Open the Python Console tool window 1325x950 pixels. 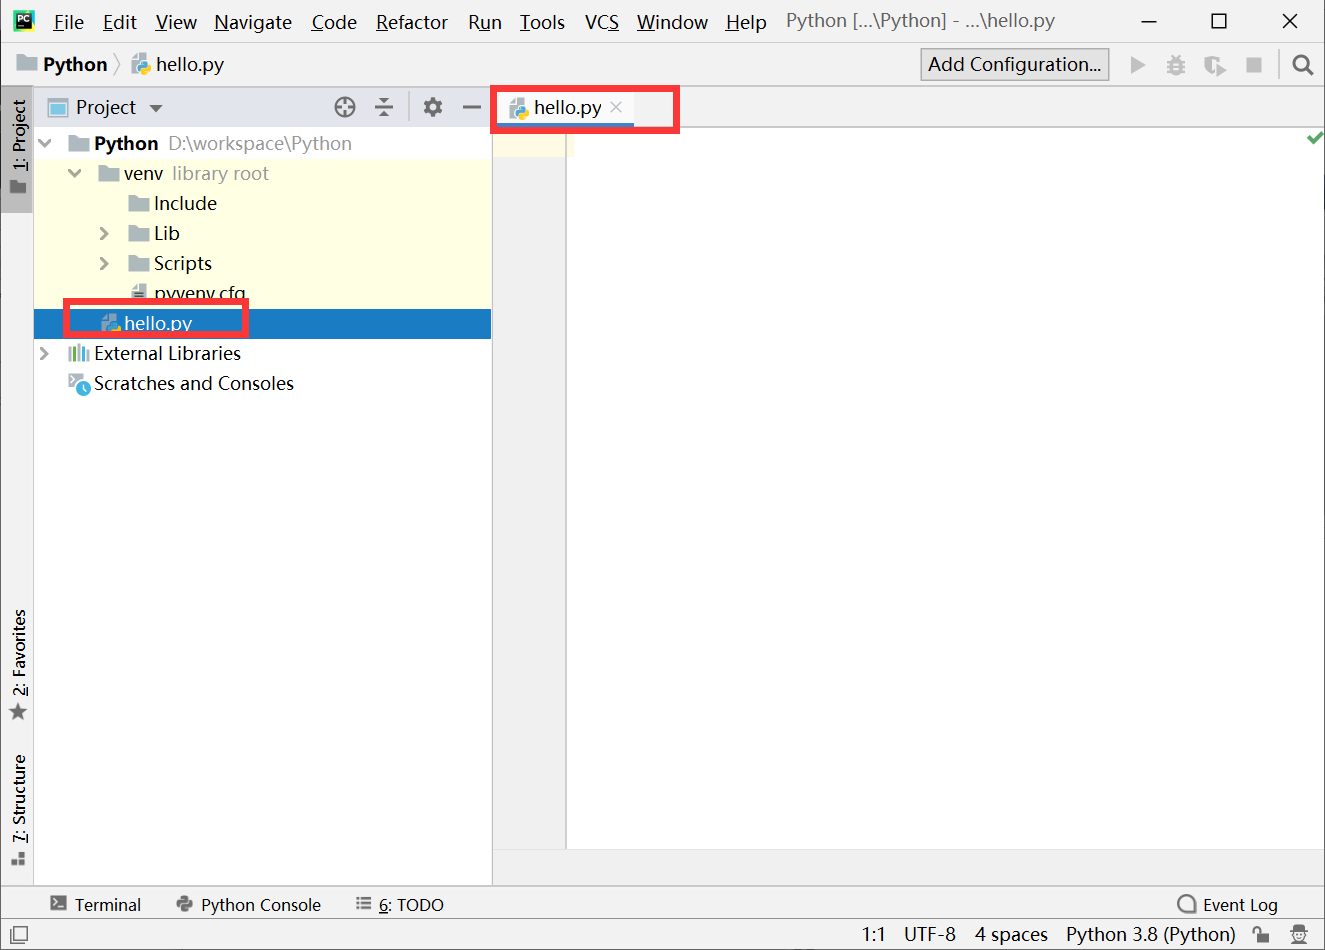(x=248, y=904)
